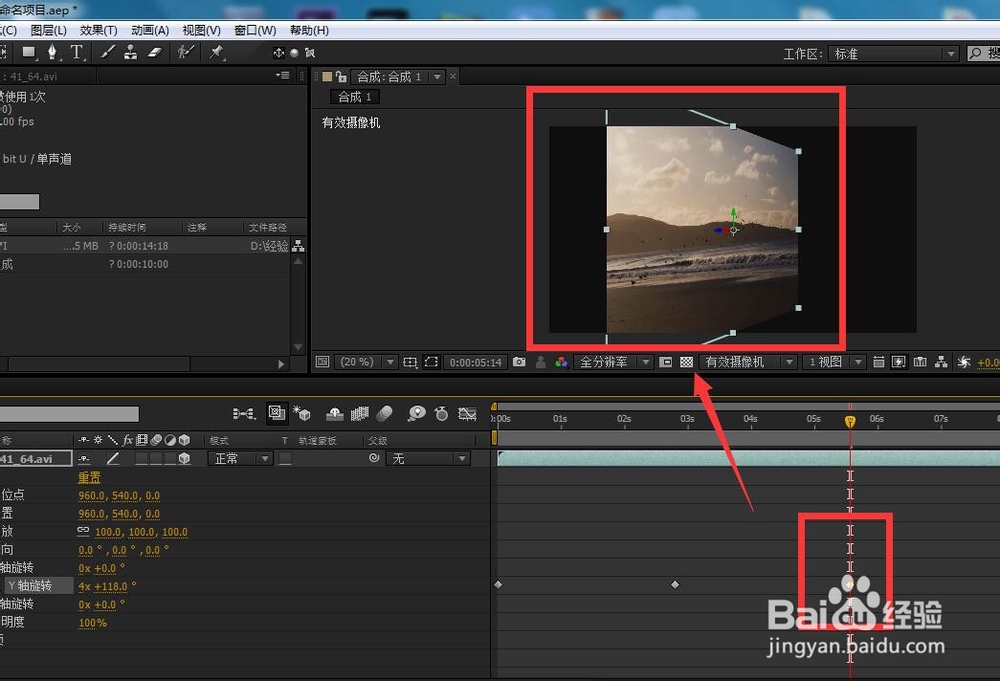This screenshot has height=681, width=1000.
Task: Choose the view axis mode icon
Action: click(310, 53)
